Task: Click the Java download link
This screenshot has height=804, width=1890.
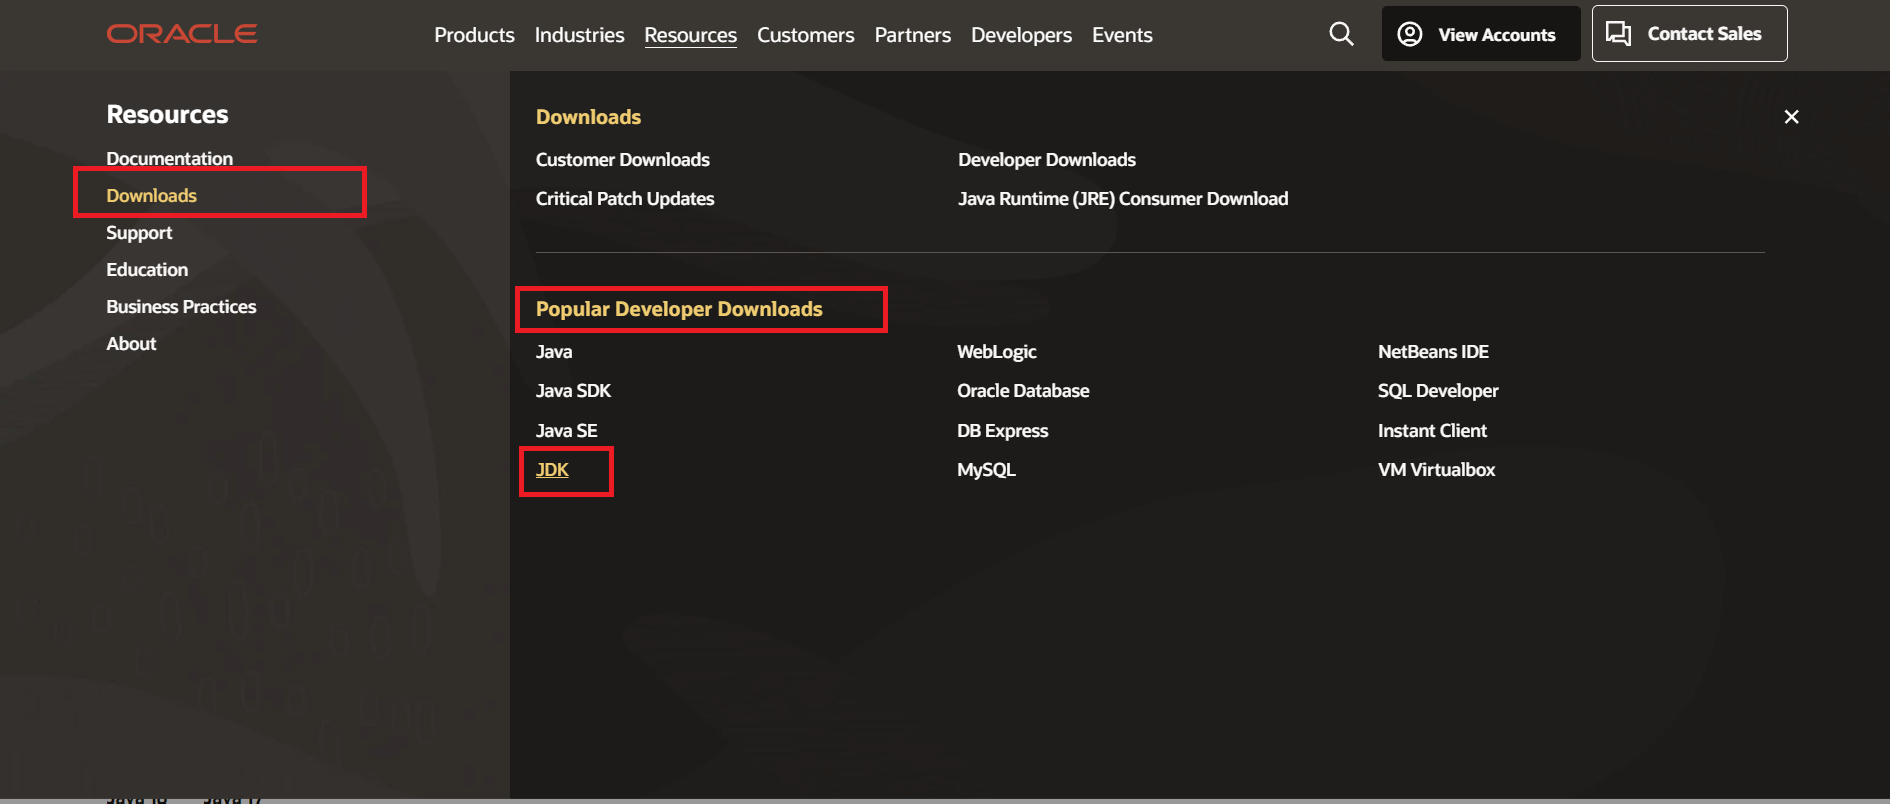Action: coord(554,351)
